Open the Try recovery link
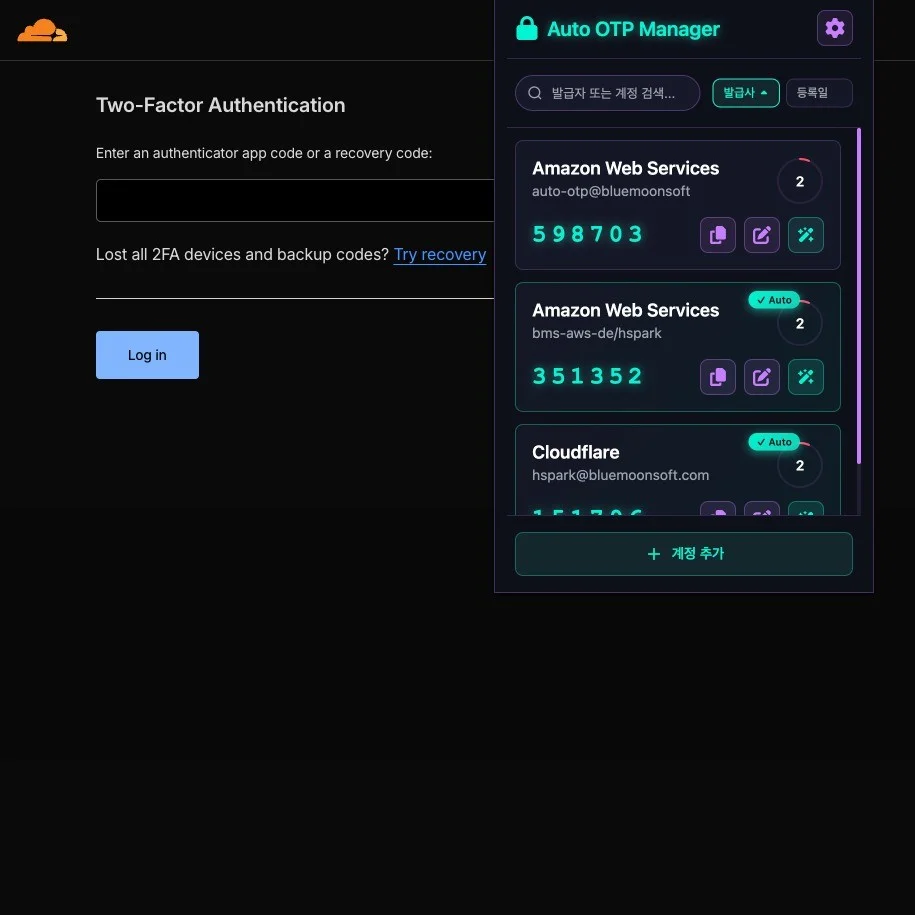 (x=440, y=255)
